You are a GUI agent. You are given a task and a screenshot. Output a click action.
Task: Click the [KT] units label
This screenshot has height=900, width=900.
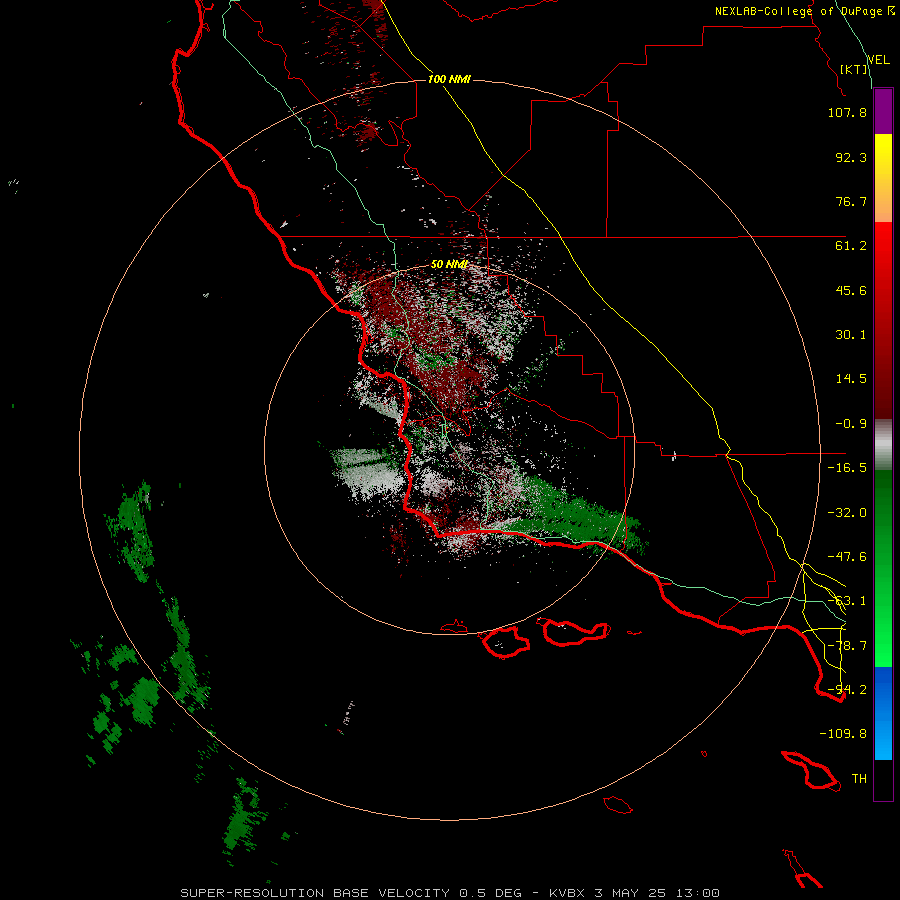[854, 69]
